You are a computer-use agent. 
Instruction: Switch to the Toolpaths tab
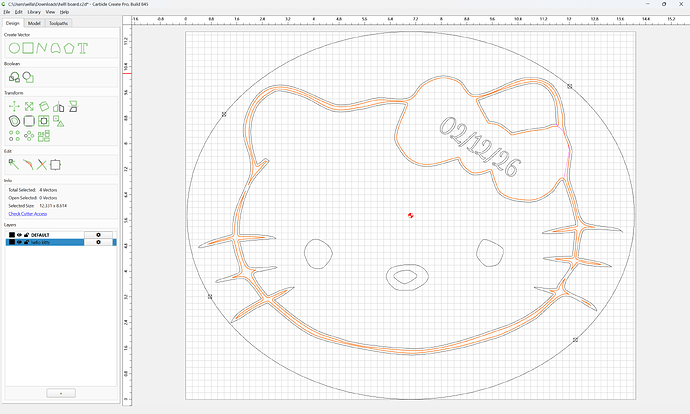[x=59, y=23]
